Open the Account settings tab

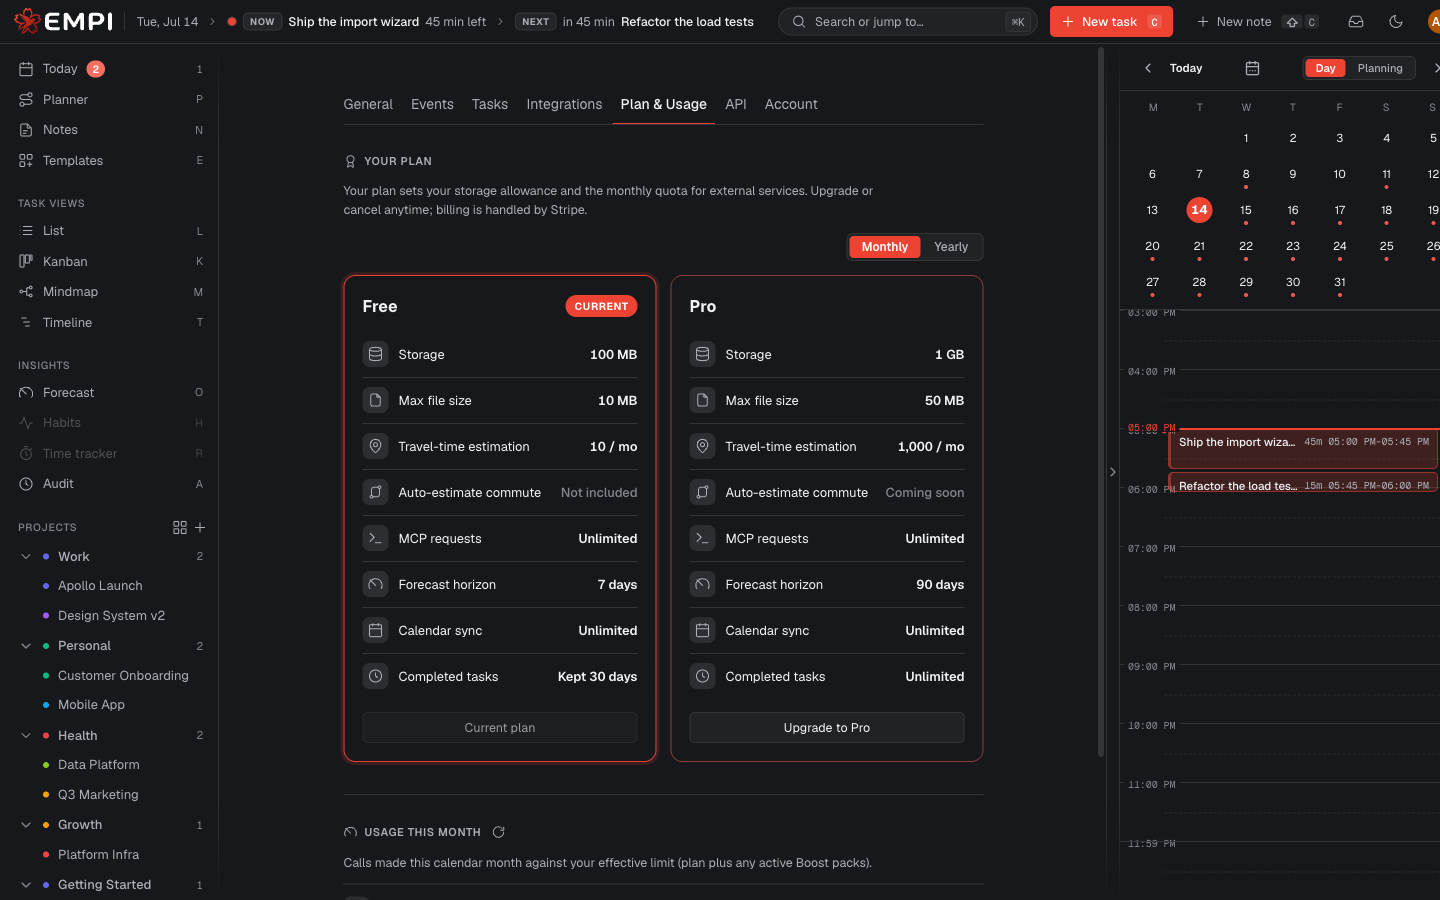pos(791,104)
